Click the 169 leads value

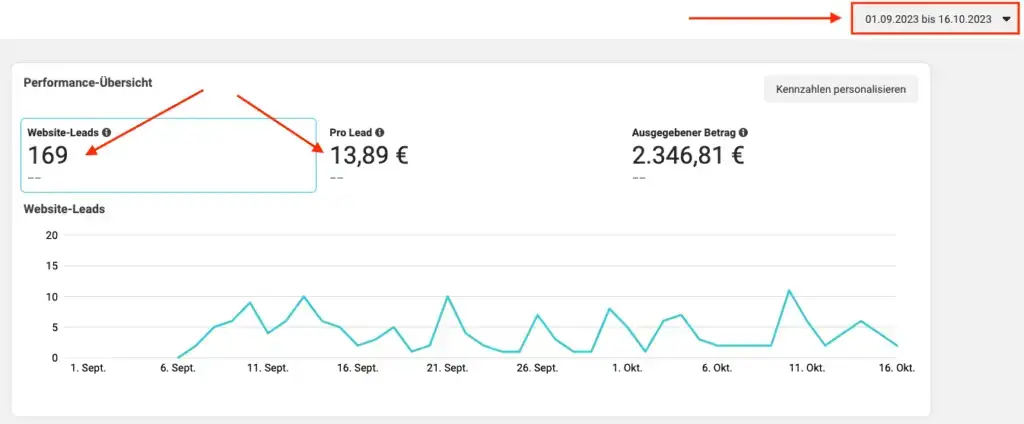(x=48, y=155)
